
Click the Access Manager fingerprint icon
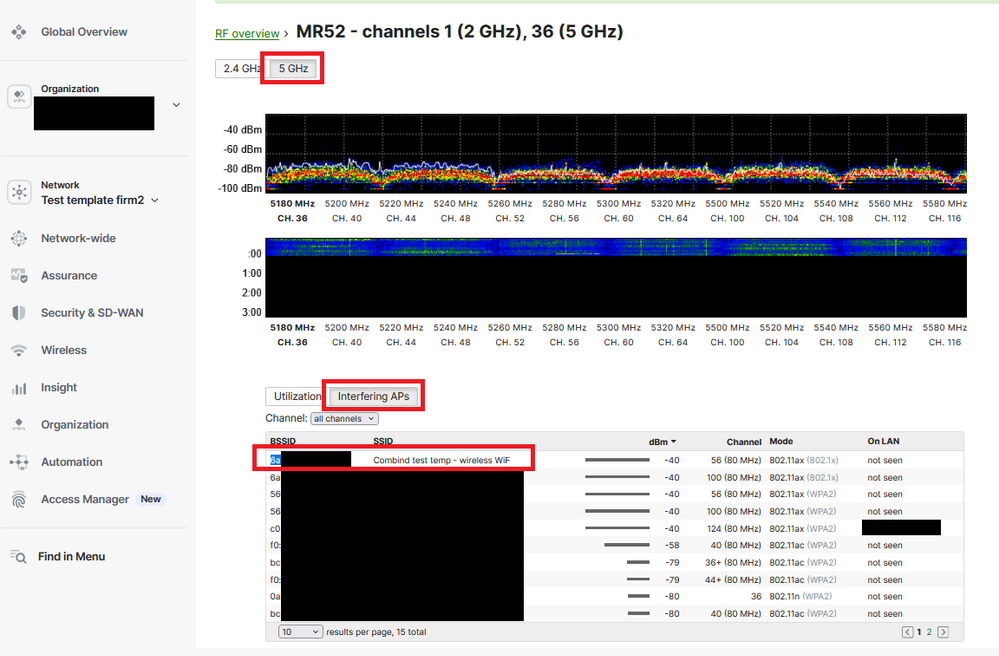[x=18, y=500]
